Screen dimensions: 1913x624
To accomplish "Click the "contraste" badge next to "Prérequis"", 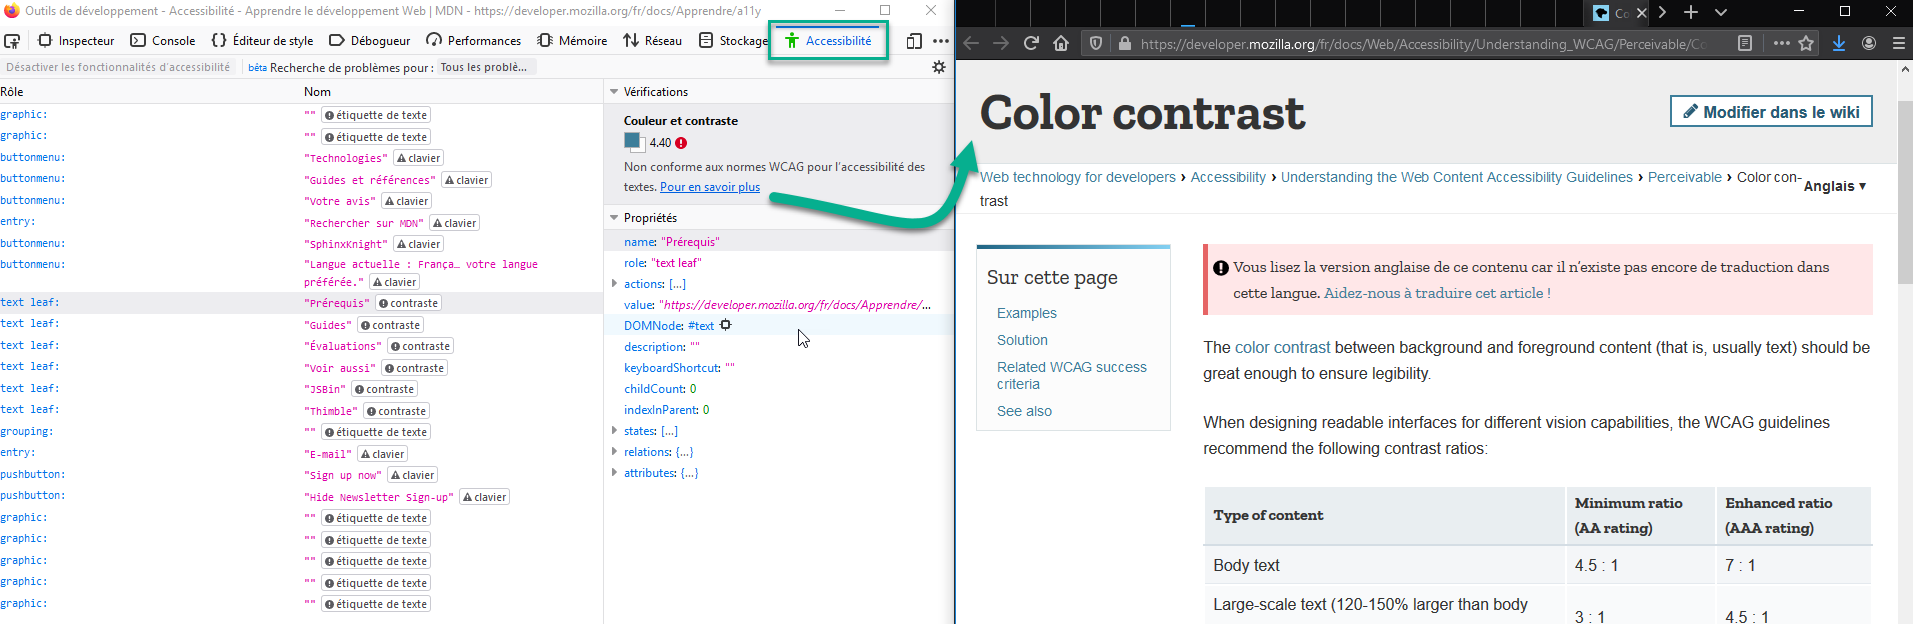I will 408,303.
